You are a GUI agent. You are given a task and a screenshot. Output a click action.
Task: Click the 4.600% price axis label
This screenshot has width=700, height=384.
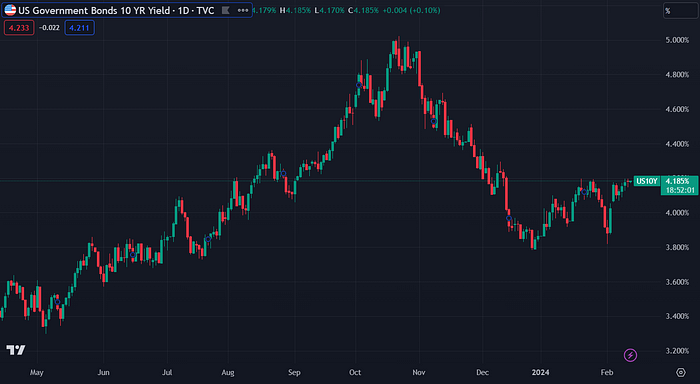[x=677, y=109]
